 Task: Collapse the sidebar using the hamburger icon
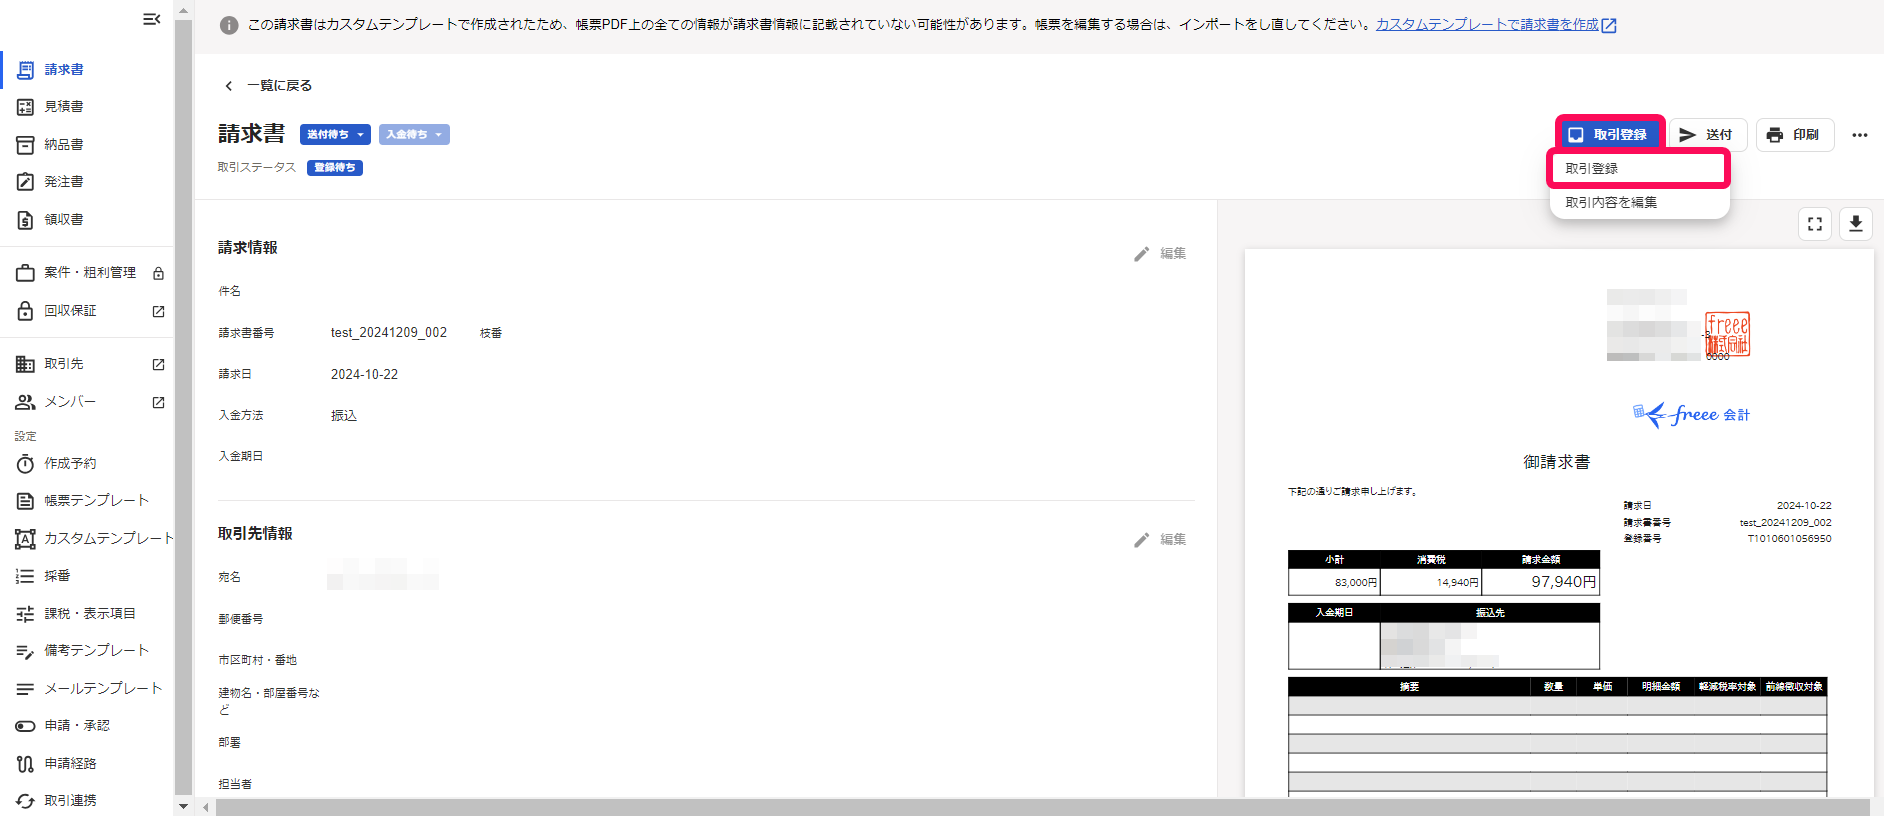pyautogui.click(x=151, y=19)
